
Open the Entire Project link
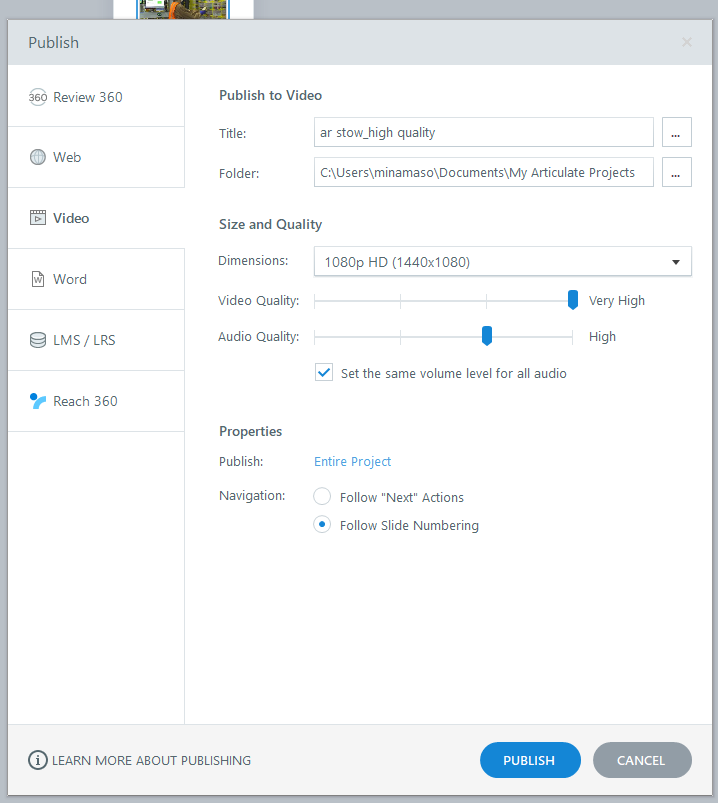coord(352,461)
